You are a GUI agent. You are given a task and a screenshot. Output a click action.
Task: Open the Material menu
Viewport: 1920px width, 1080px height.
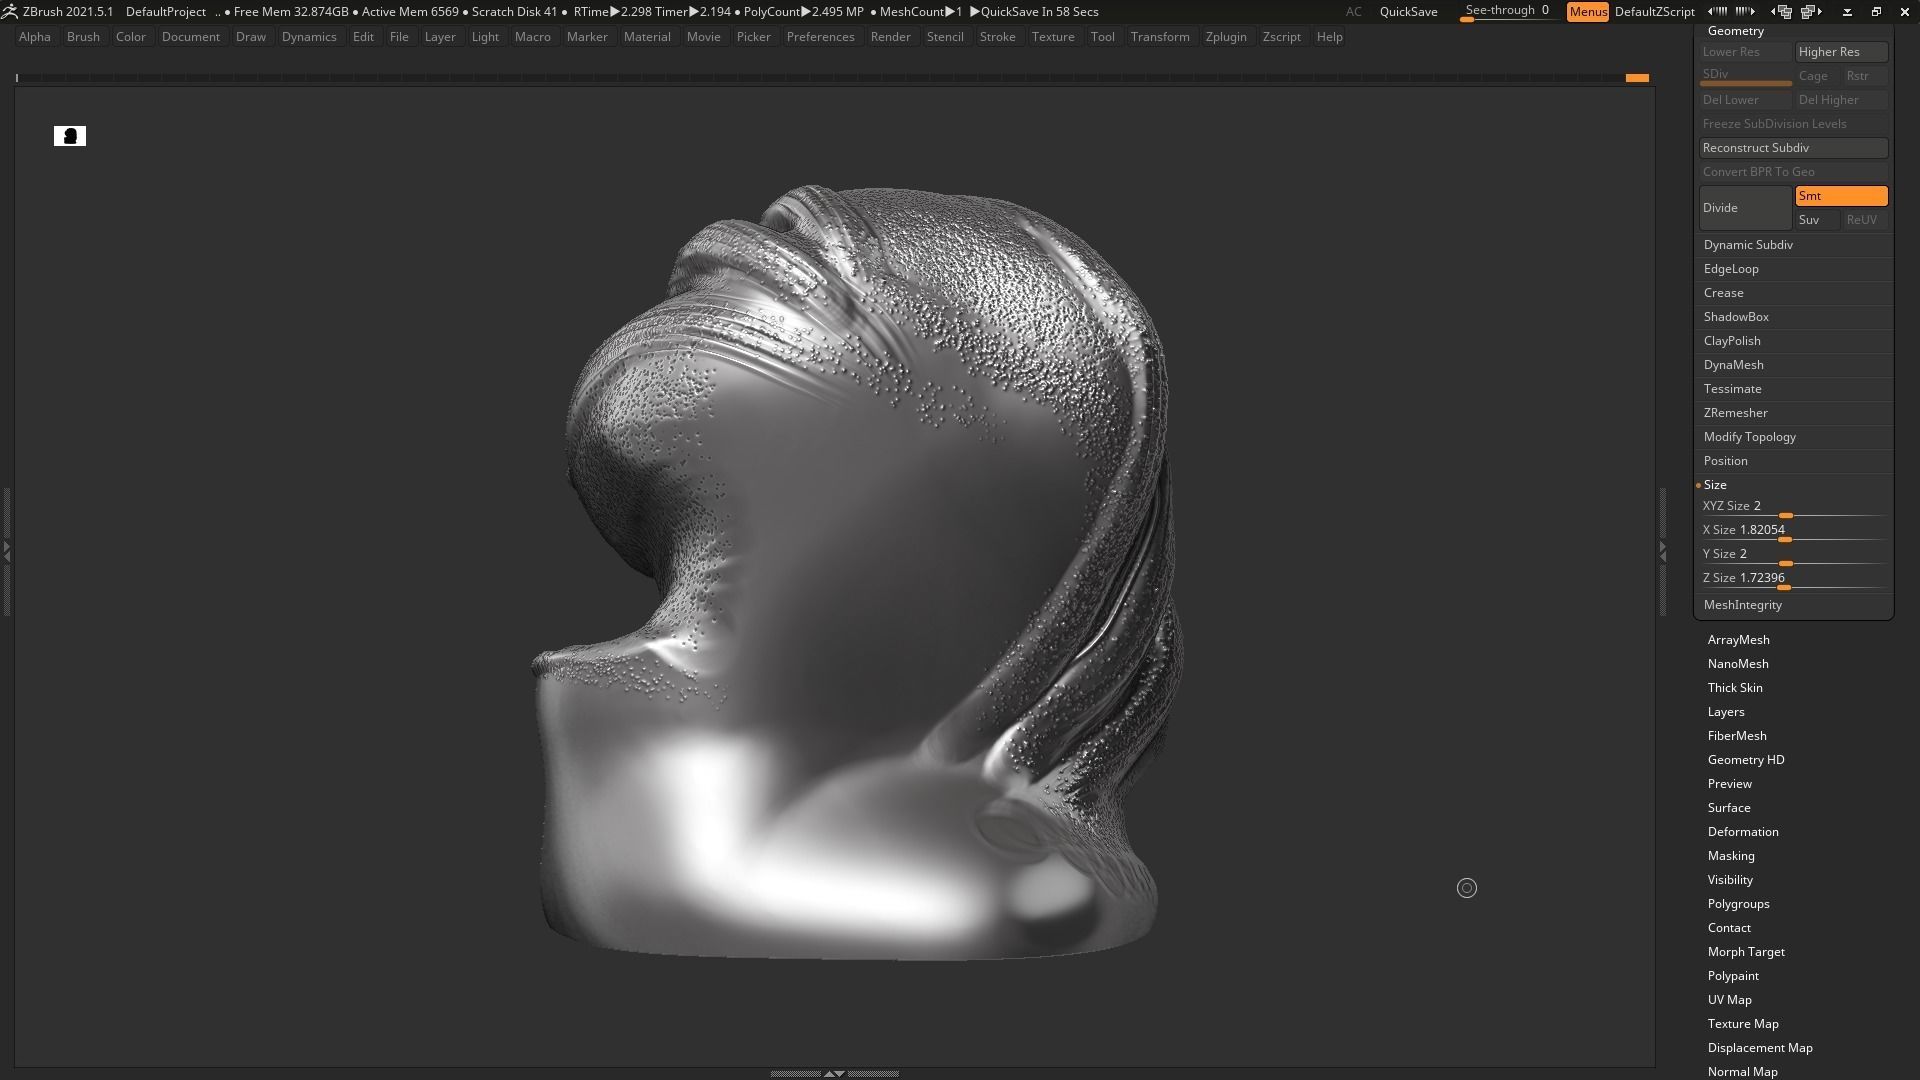click(x=647, y=37)
